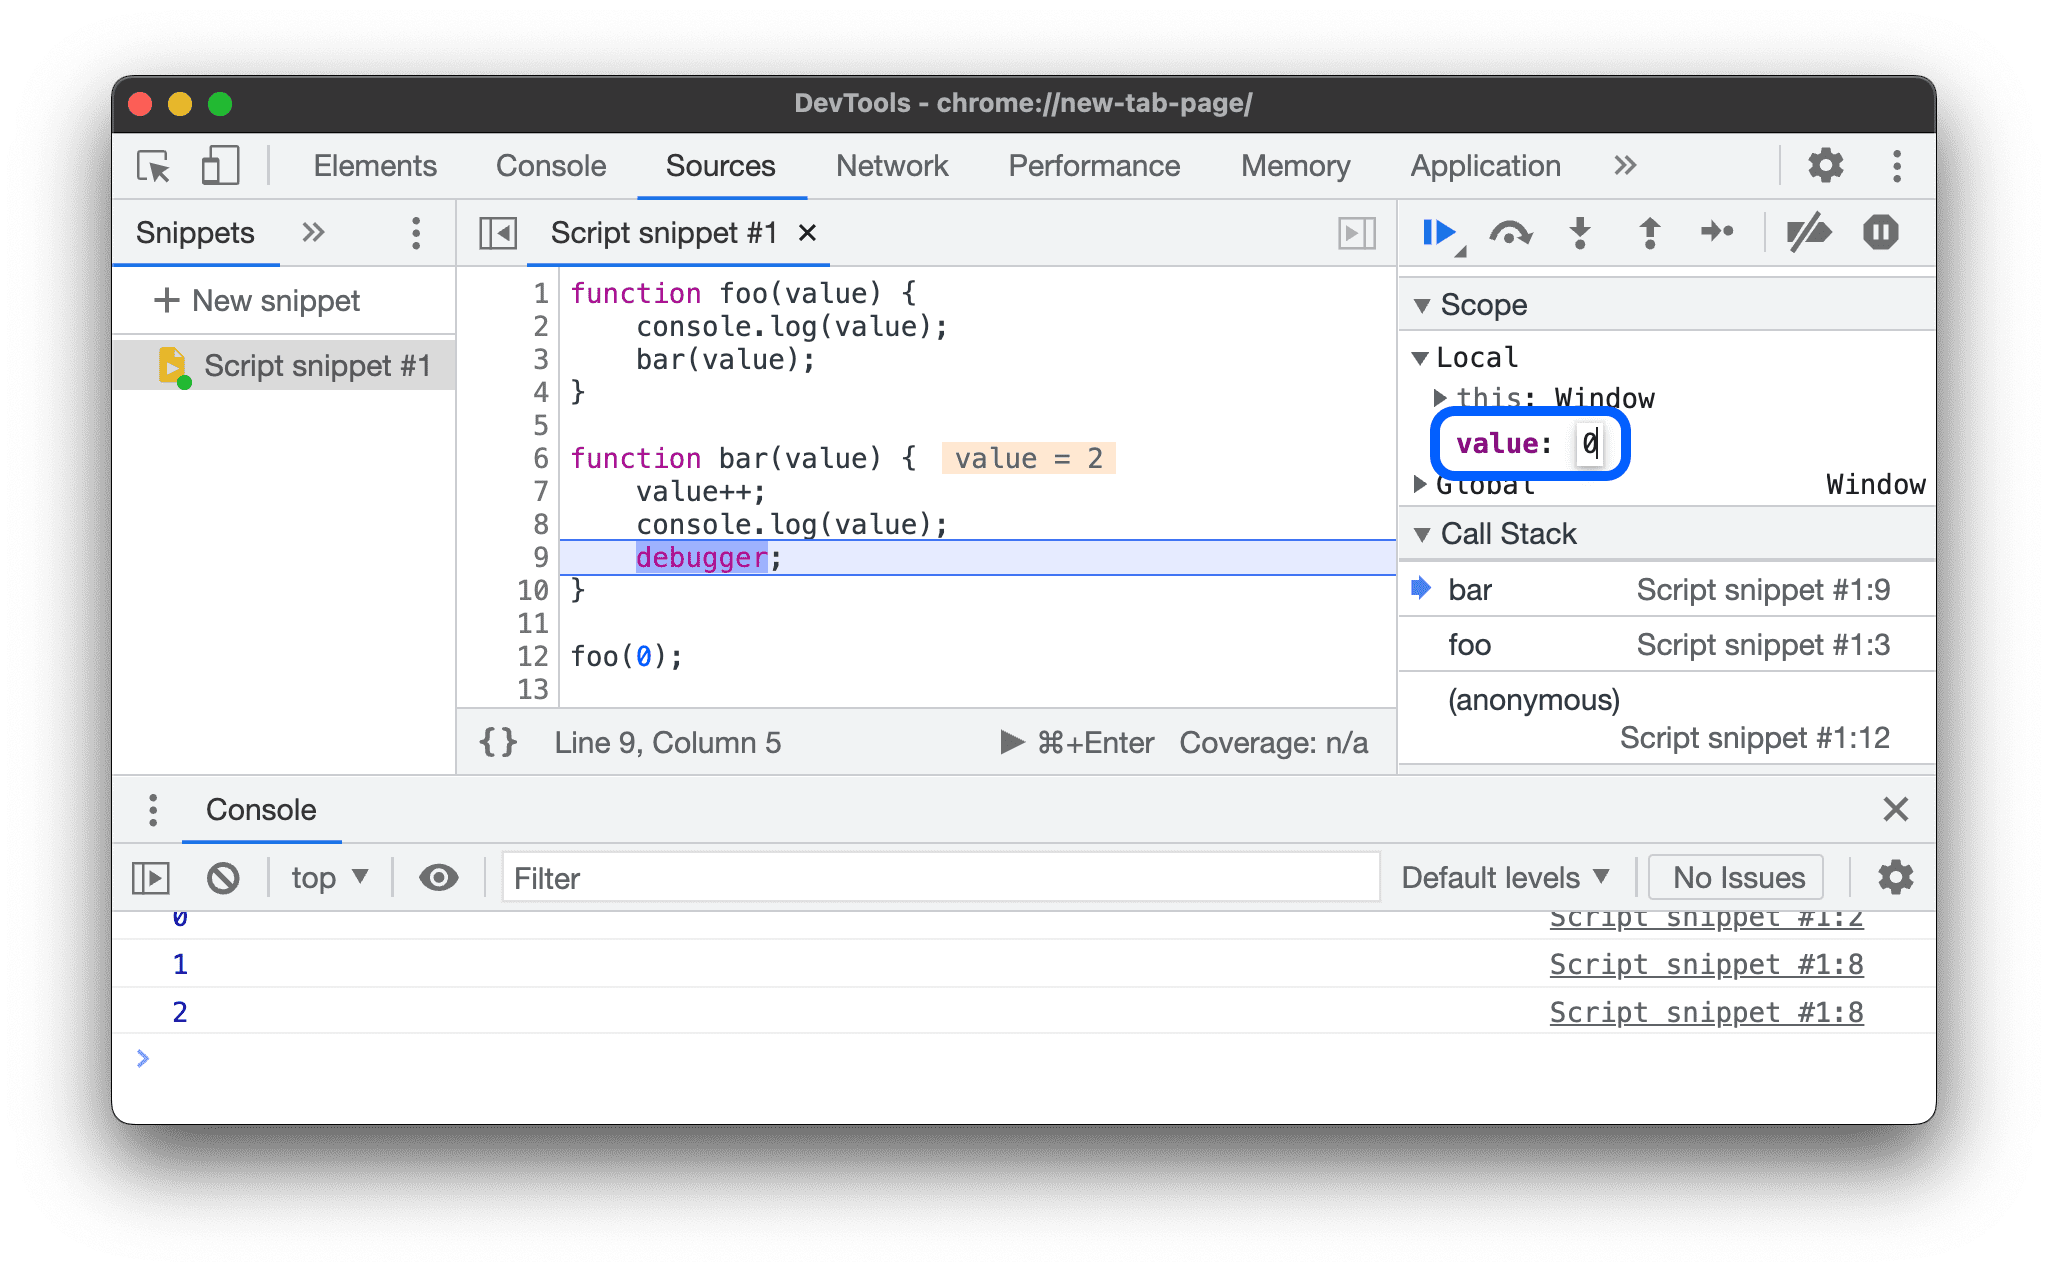Click the Step over next function call icon

(x=1513, y=234)
